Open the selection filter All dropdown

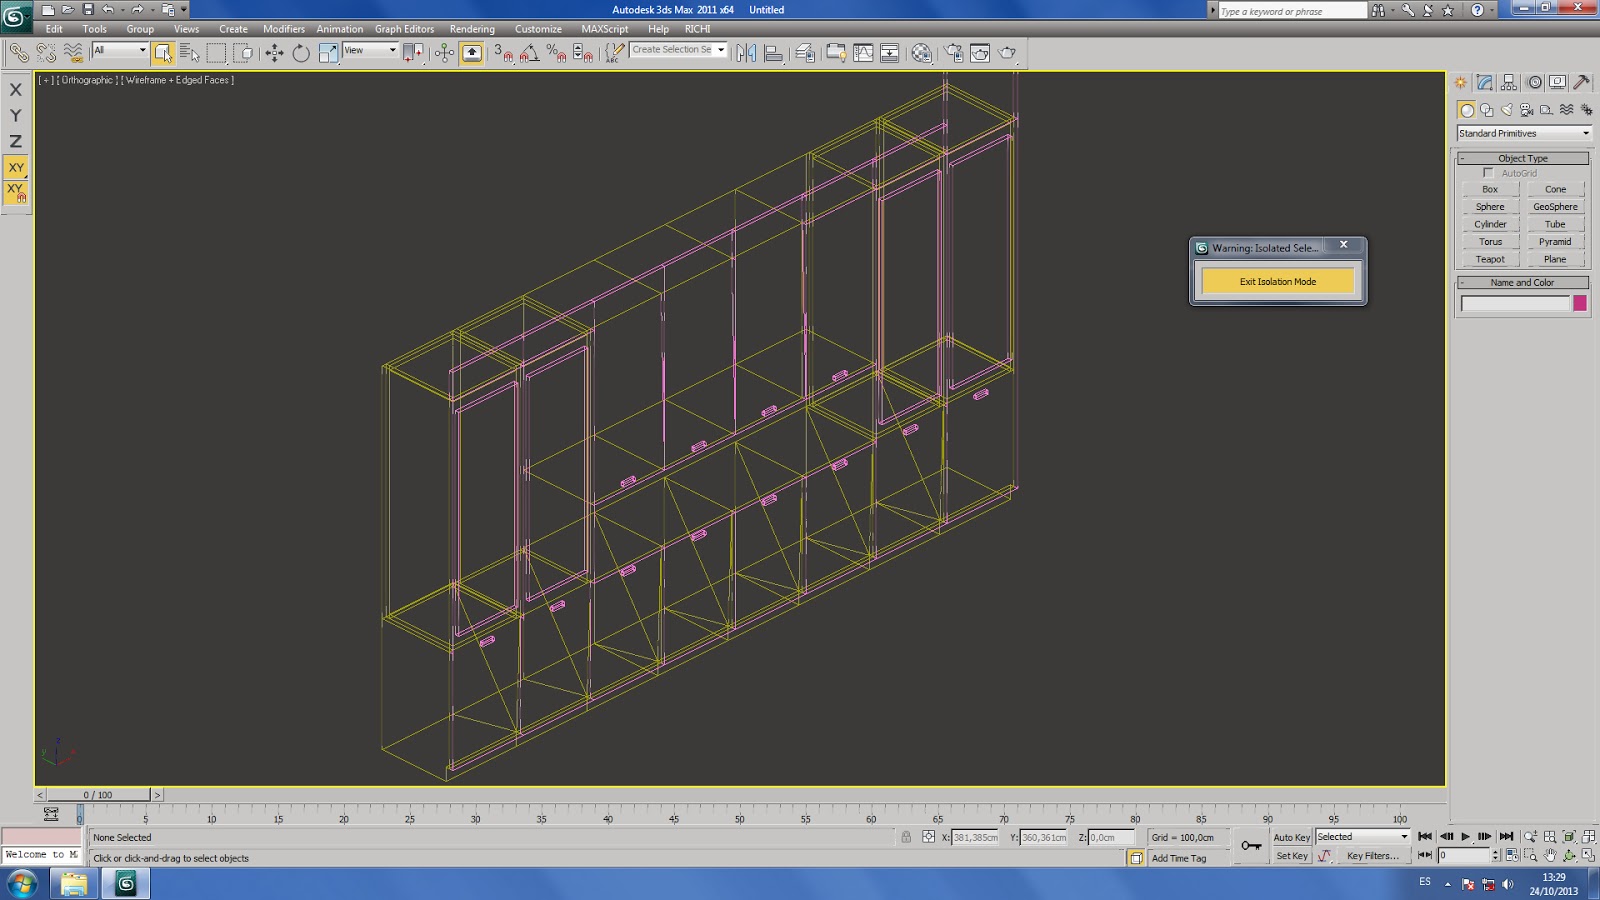[120, 50]
